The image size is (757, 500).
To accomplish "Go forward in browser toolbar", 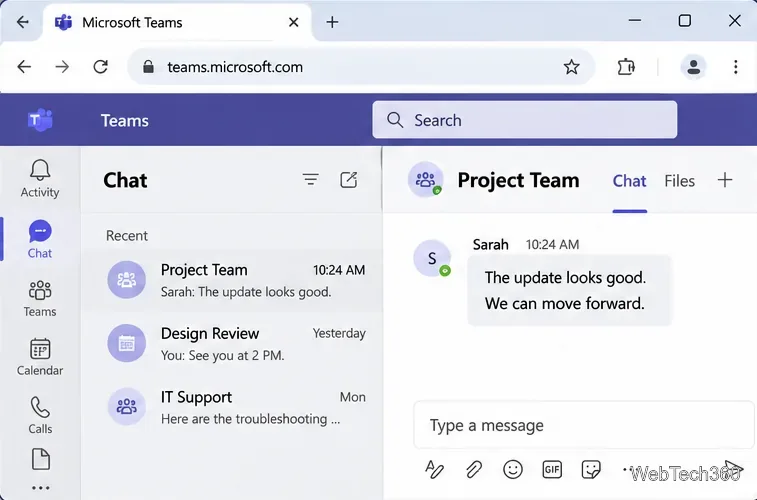I will [x=62, y=67].
